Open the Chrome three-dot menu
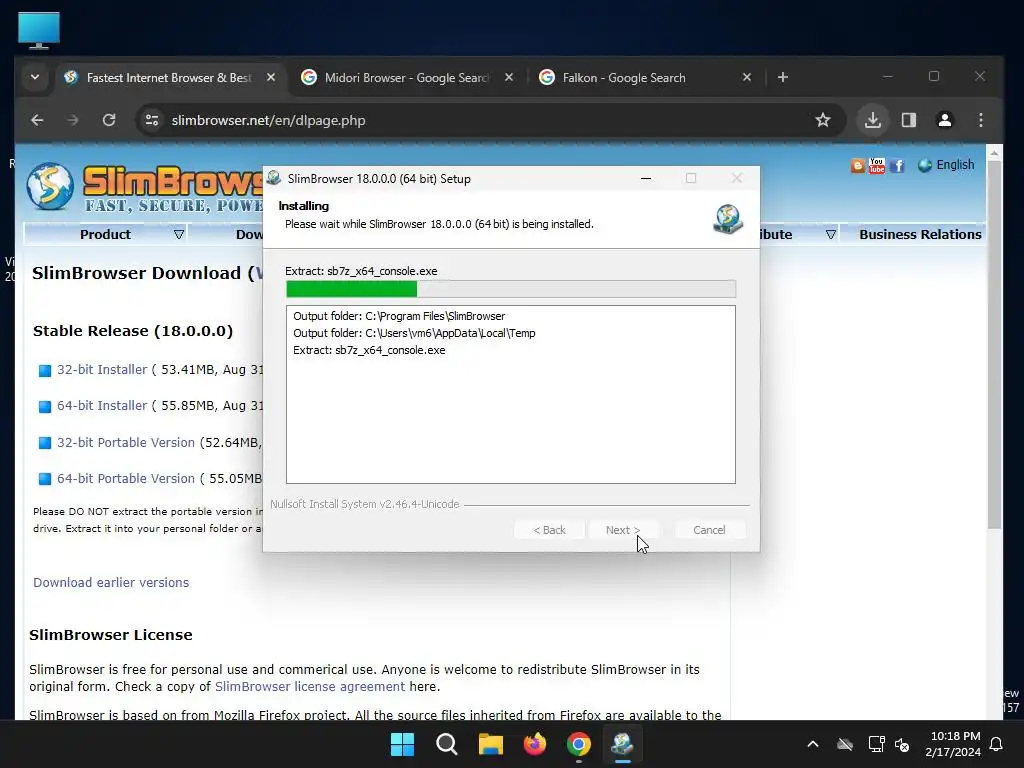The image size is (1024, 768). (x=980, y=120)
